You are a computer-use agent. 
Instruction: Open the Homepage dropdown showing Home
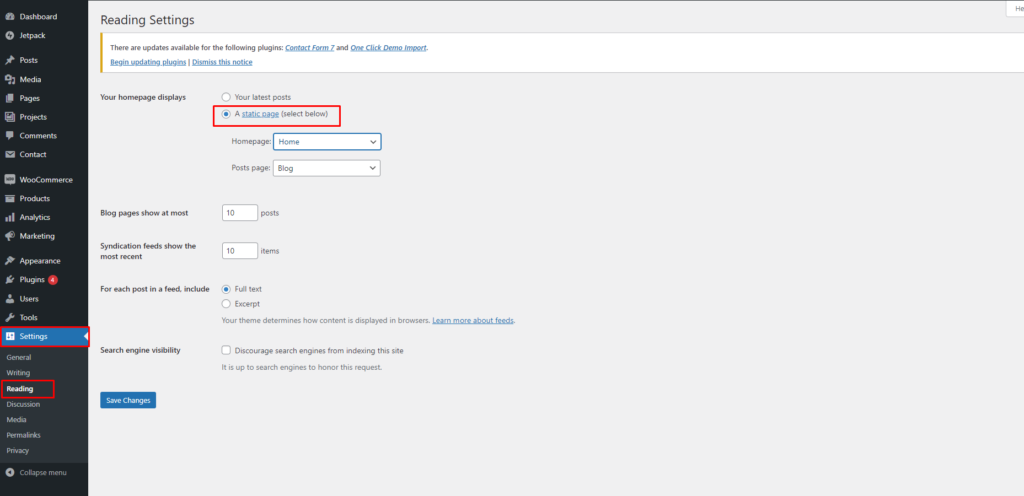327,142
